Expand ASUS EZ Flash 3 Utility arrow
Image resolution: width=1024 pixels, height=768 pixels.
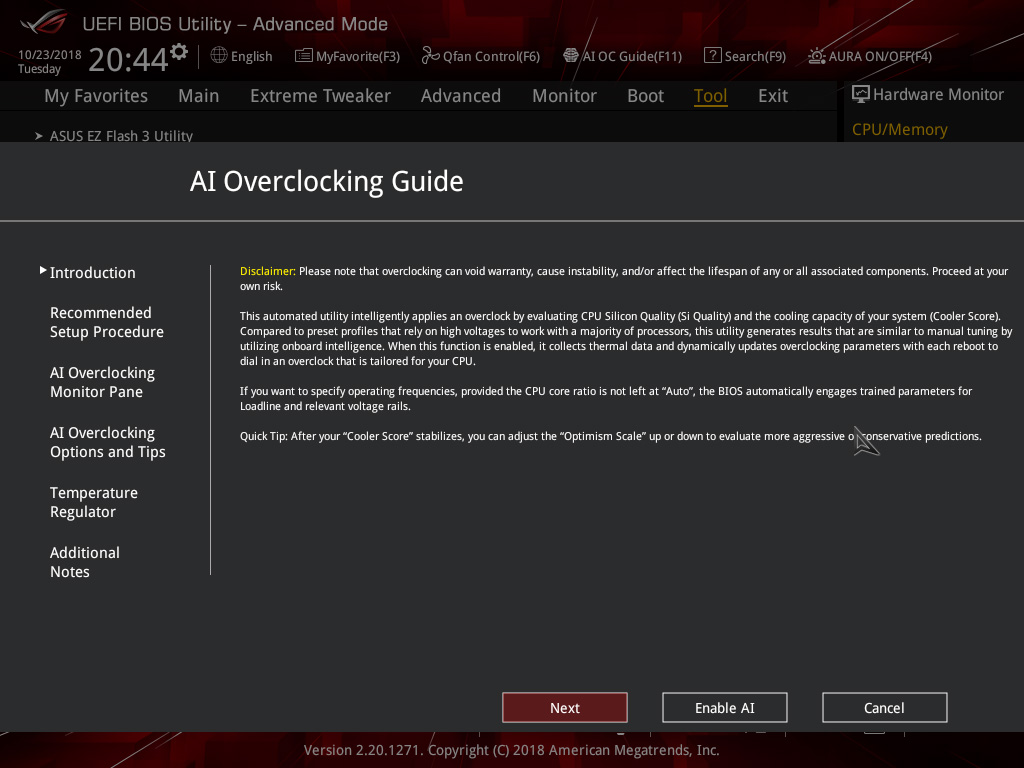(39, 136)
